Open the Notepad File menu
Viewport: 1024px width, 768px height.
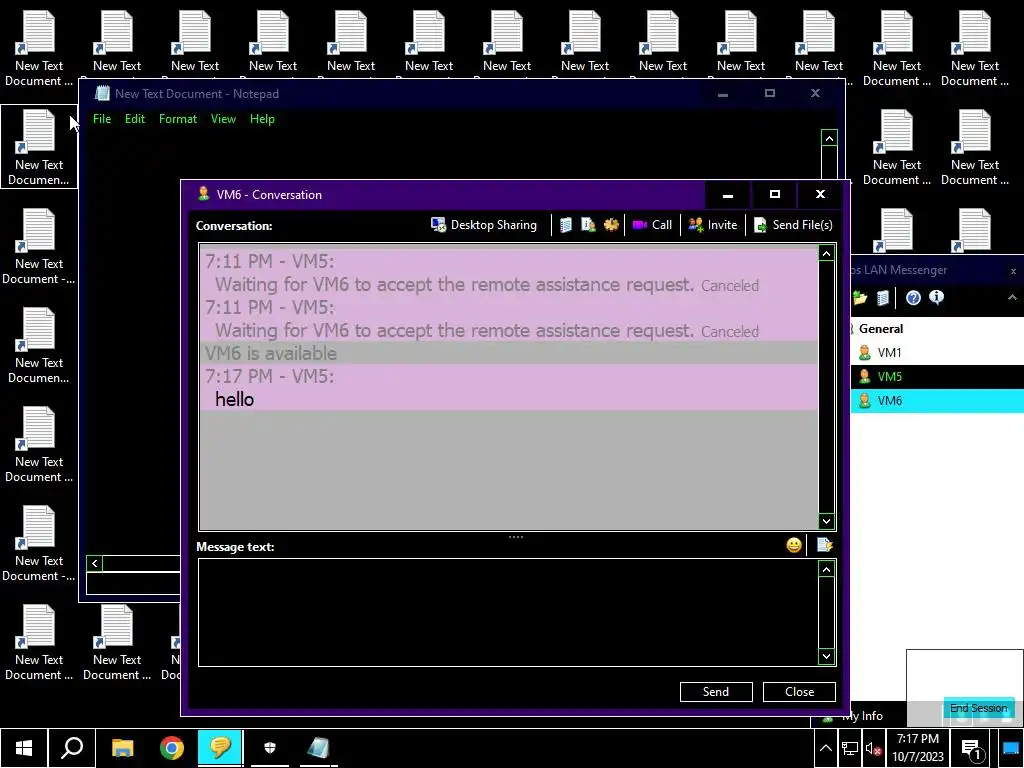click(x=102, y=119)
